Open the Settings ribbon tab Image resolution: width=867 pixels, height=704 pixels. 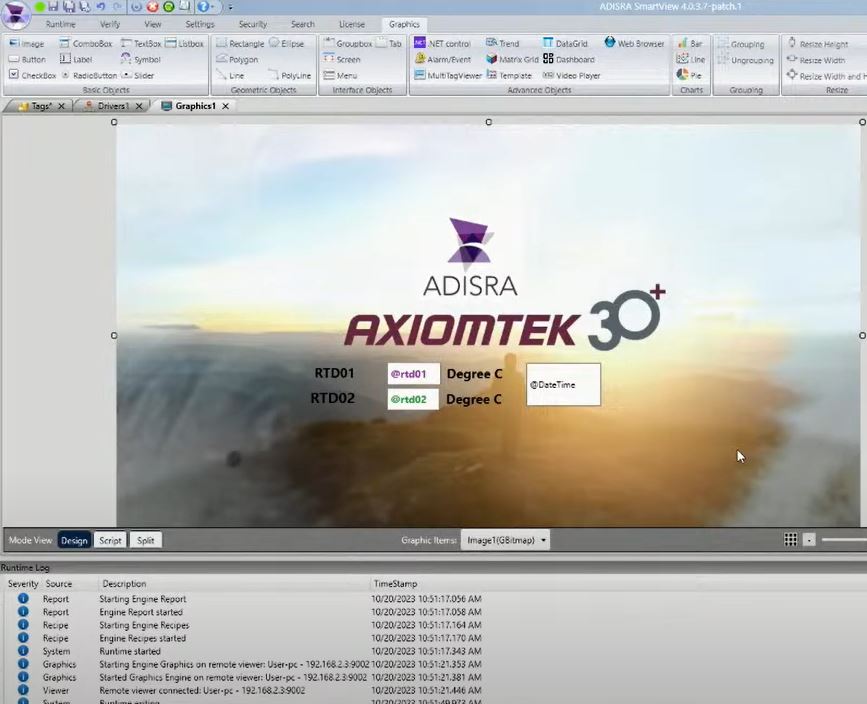tap(200, 24)
